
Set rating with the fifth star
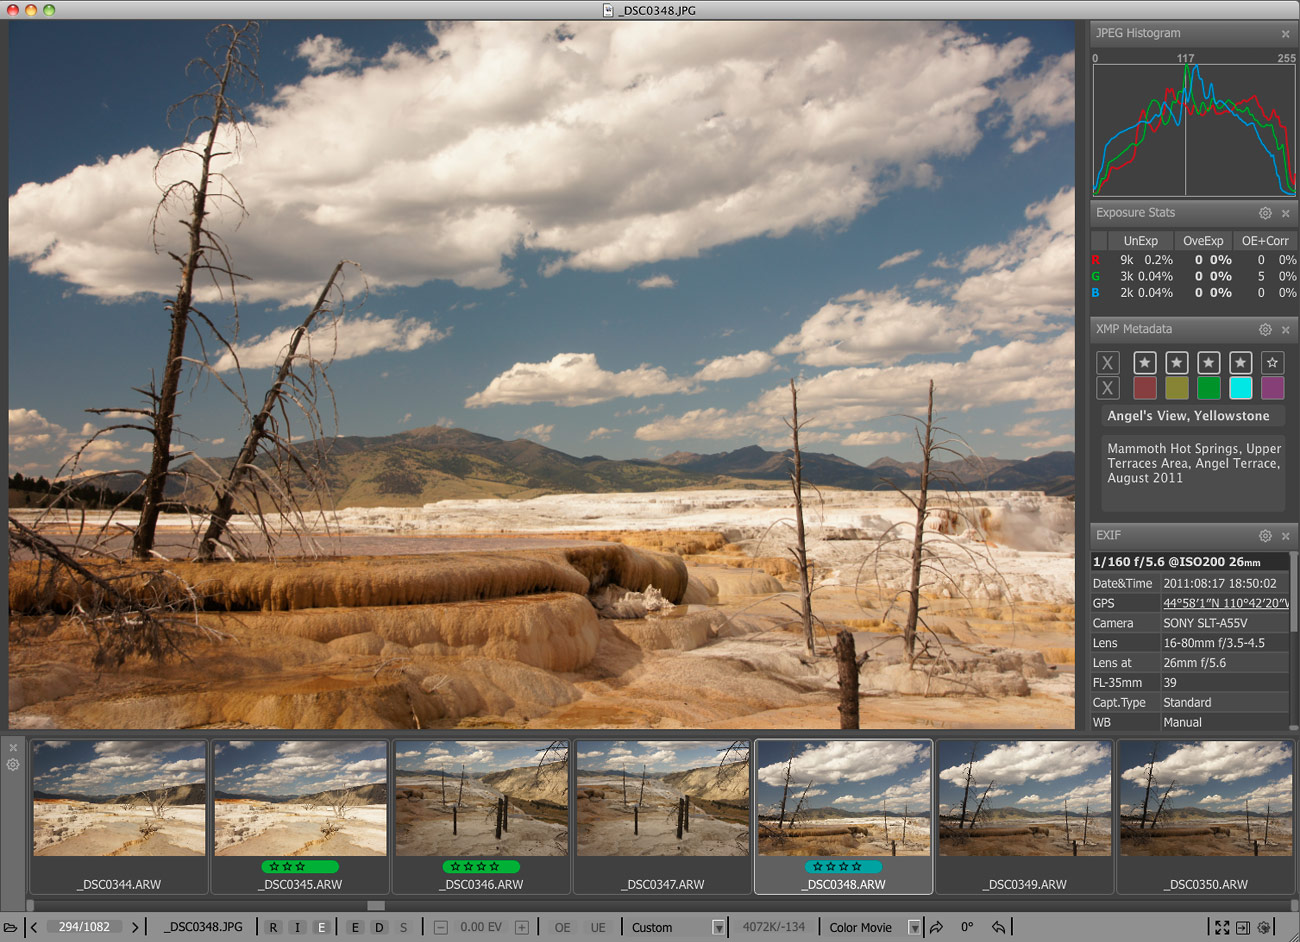(x=1272, y=362)
